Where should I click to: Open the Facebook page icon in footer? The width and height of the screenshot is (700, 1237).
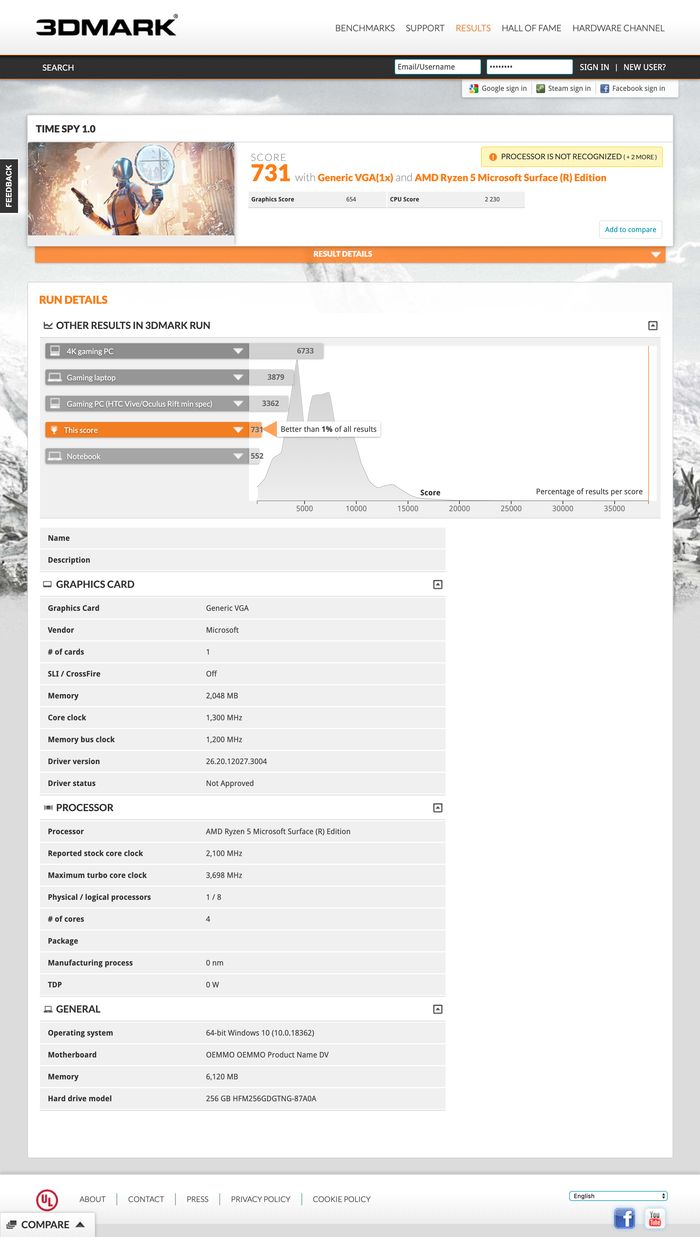pyautogui.click(x=624, y=1218)
